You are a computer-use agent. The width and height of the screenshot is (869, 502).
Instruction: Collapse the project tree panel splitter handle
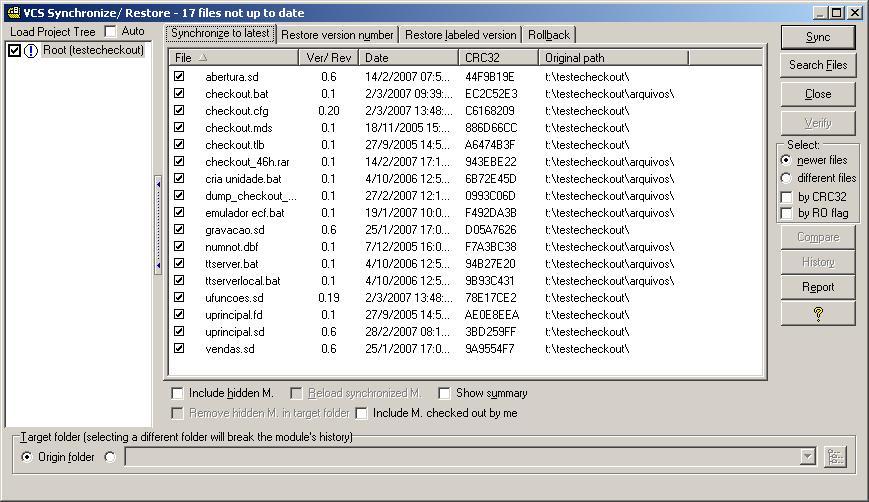click(158, 225)
